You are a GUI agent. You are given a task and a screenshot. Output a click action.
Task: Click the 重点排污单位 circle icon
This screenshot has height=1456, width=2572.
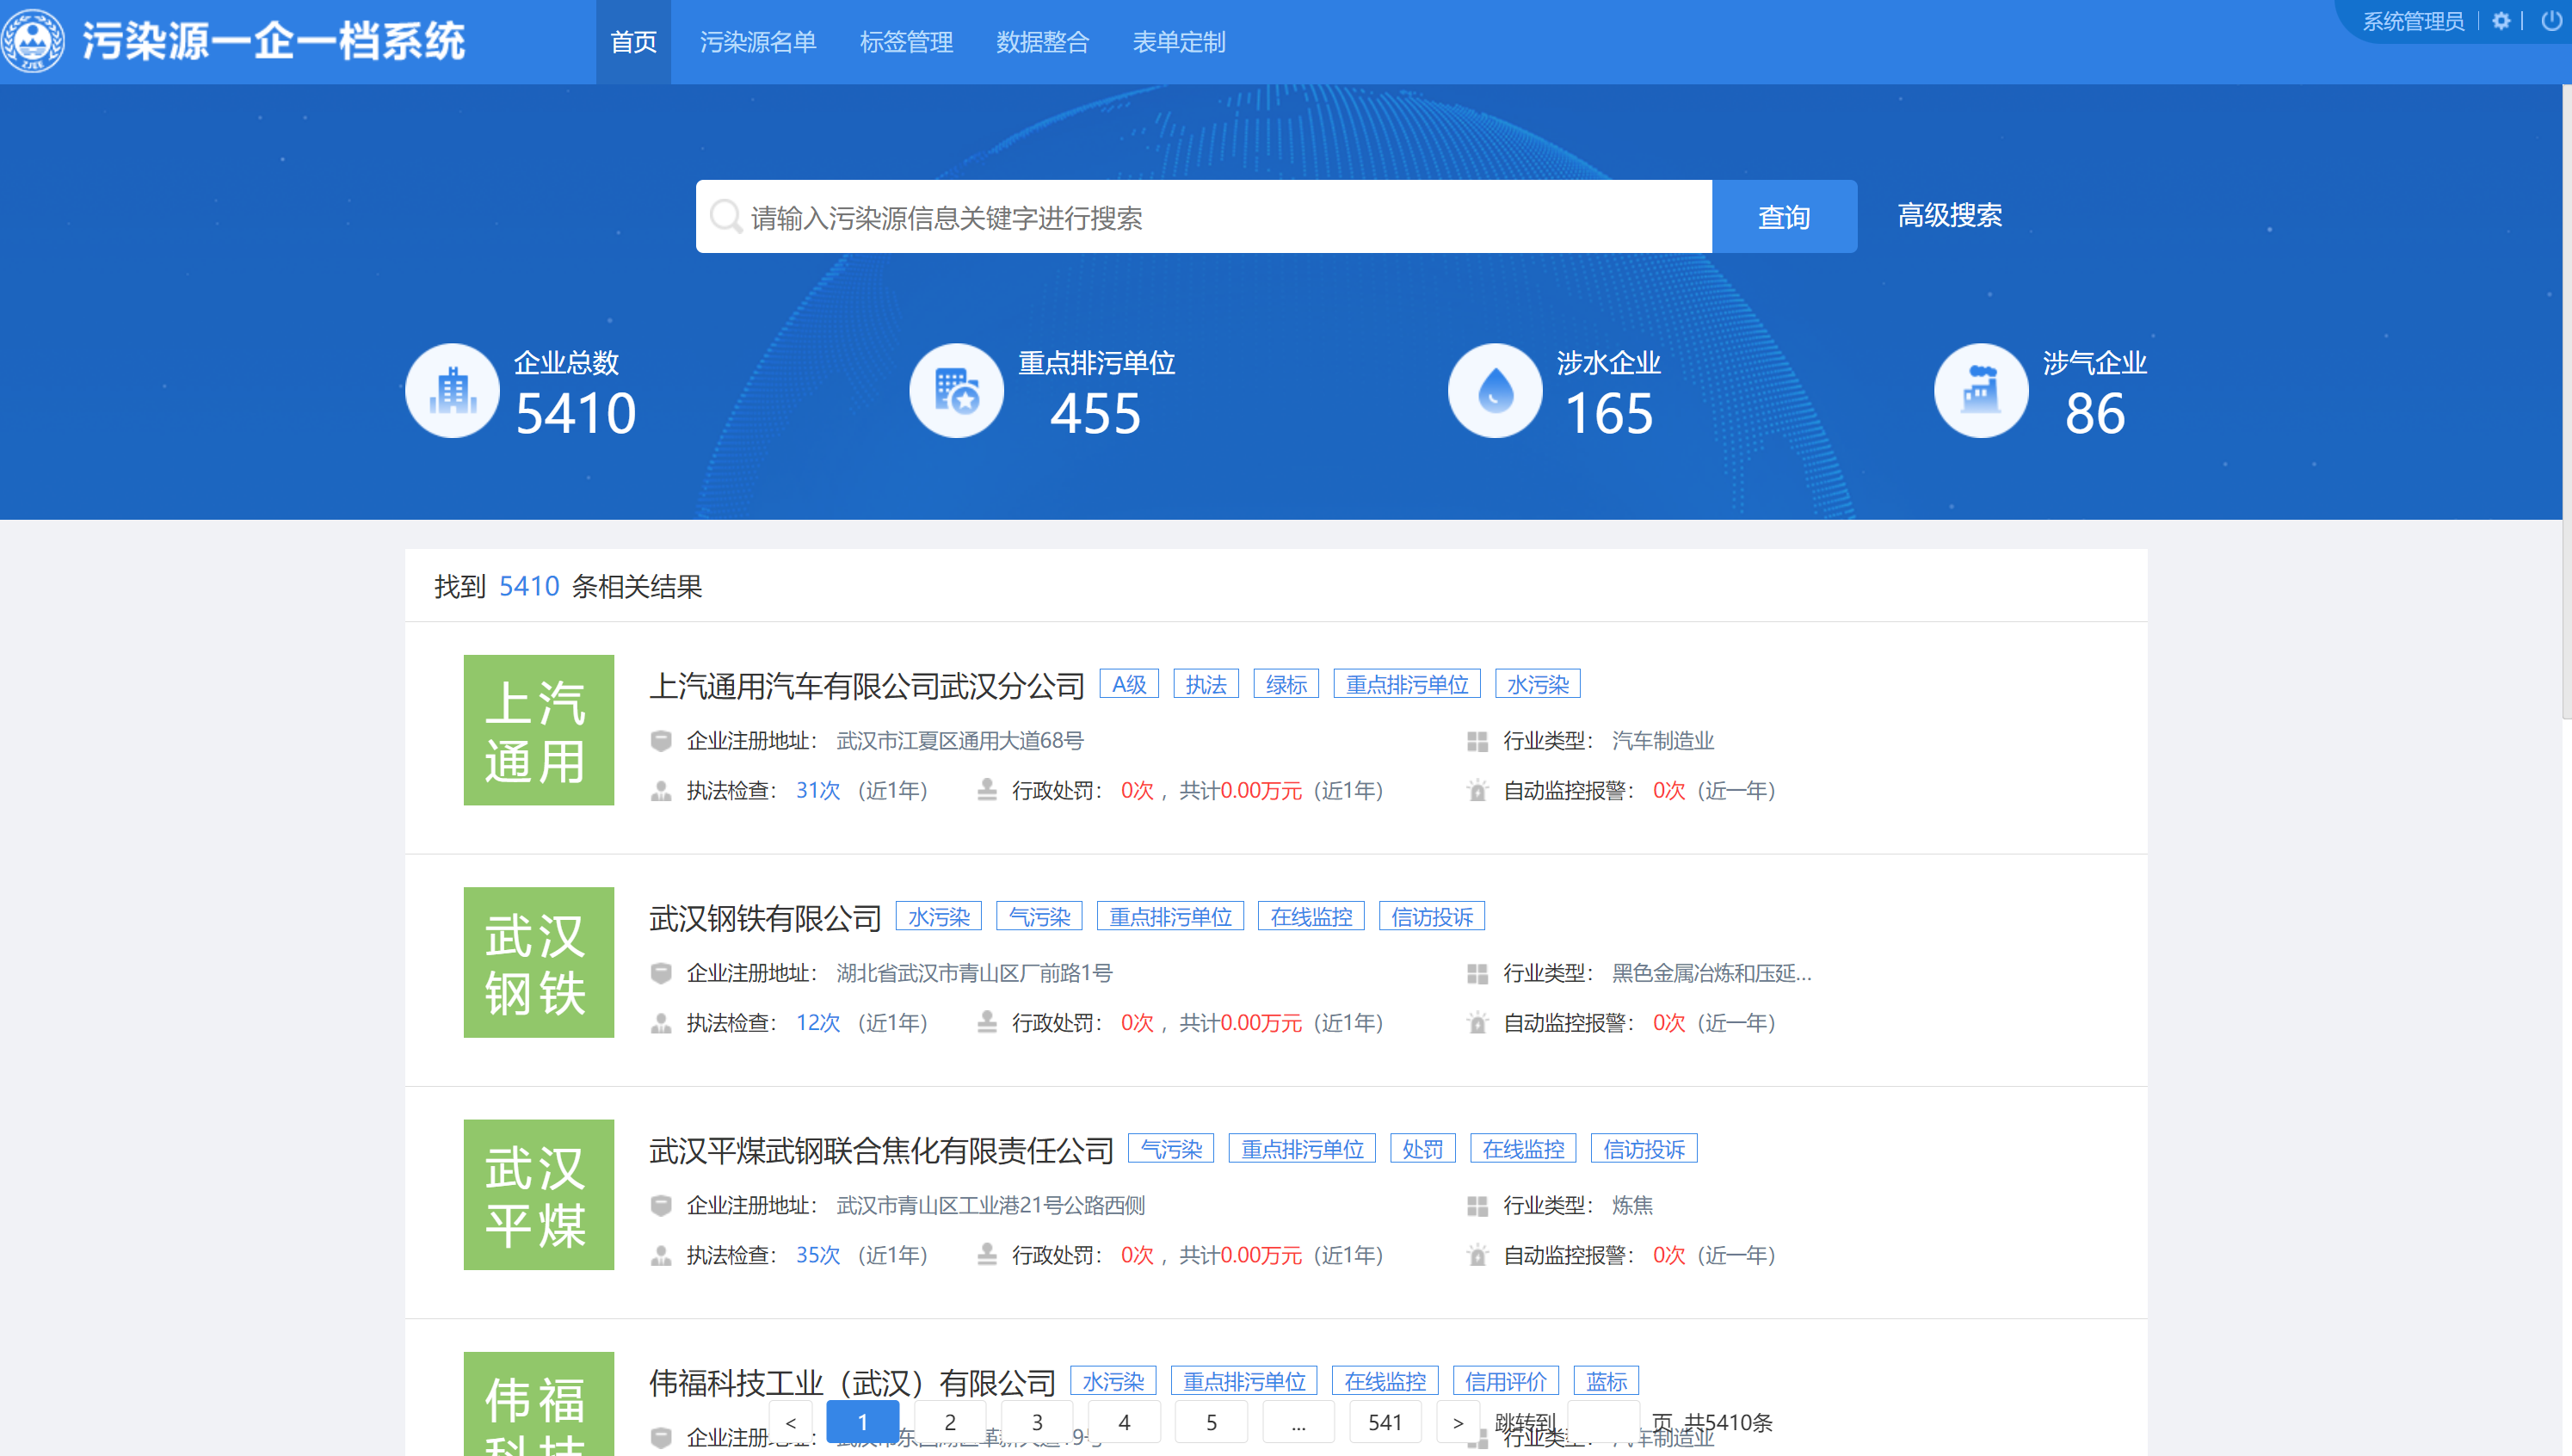point(956,390)
